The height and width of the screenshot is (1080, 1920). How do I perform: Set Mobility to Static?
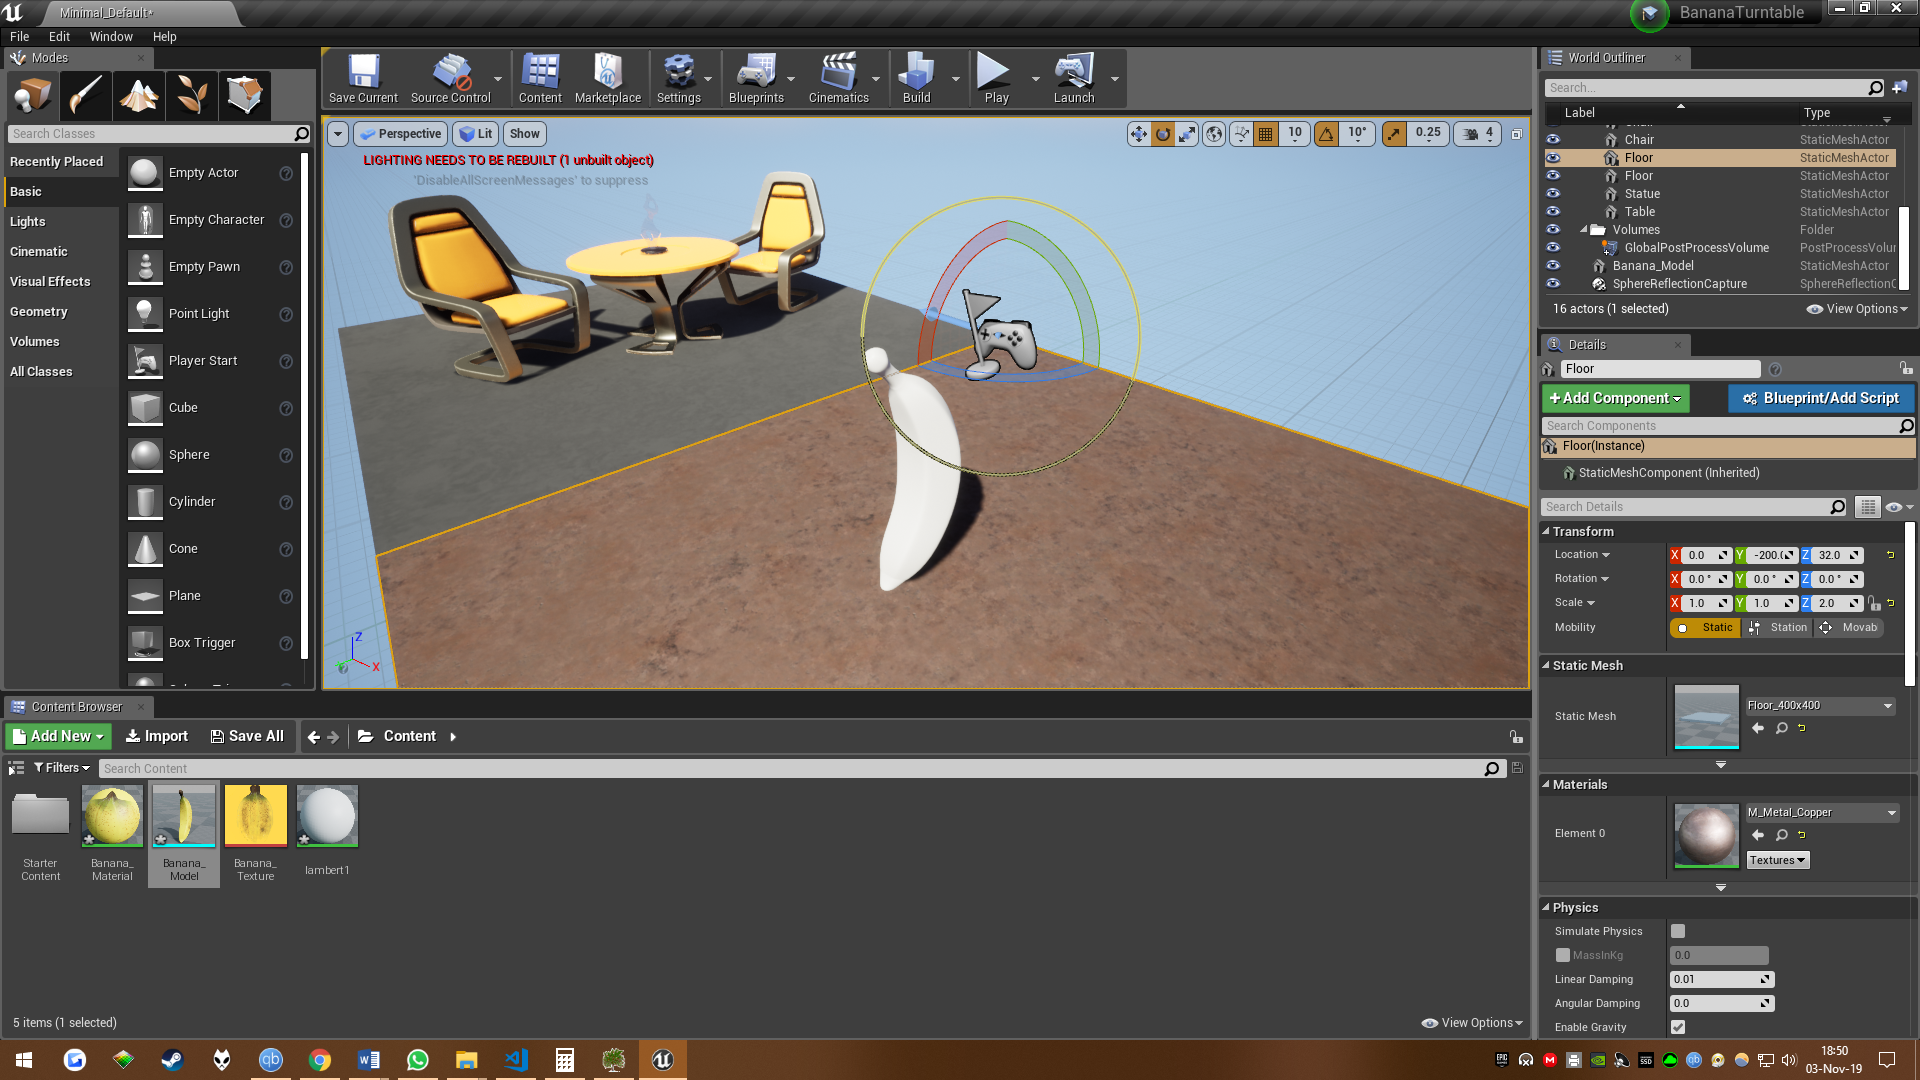point(1705,628)
